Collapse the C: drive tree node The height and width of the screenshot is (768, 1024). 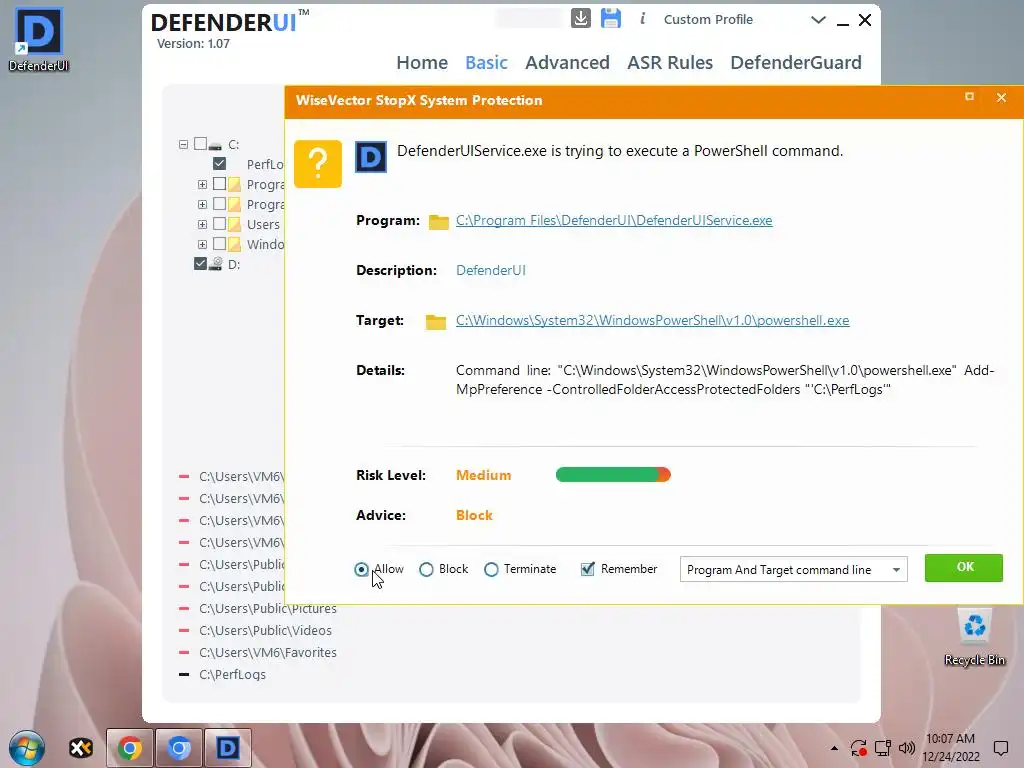pos(184,144)
